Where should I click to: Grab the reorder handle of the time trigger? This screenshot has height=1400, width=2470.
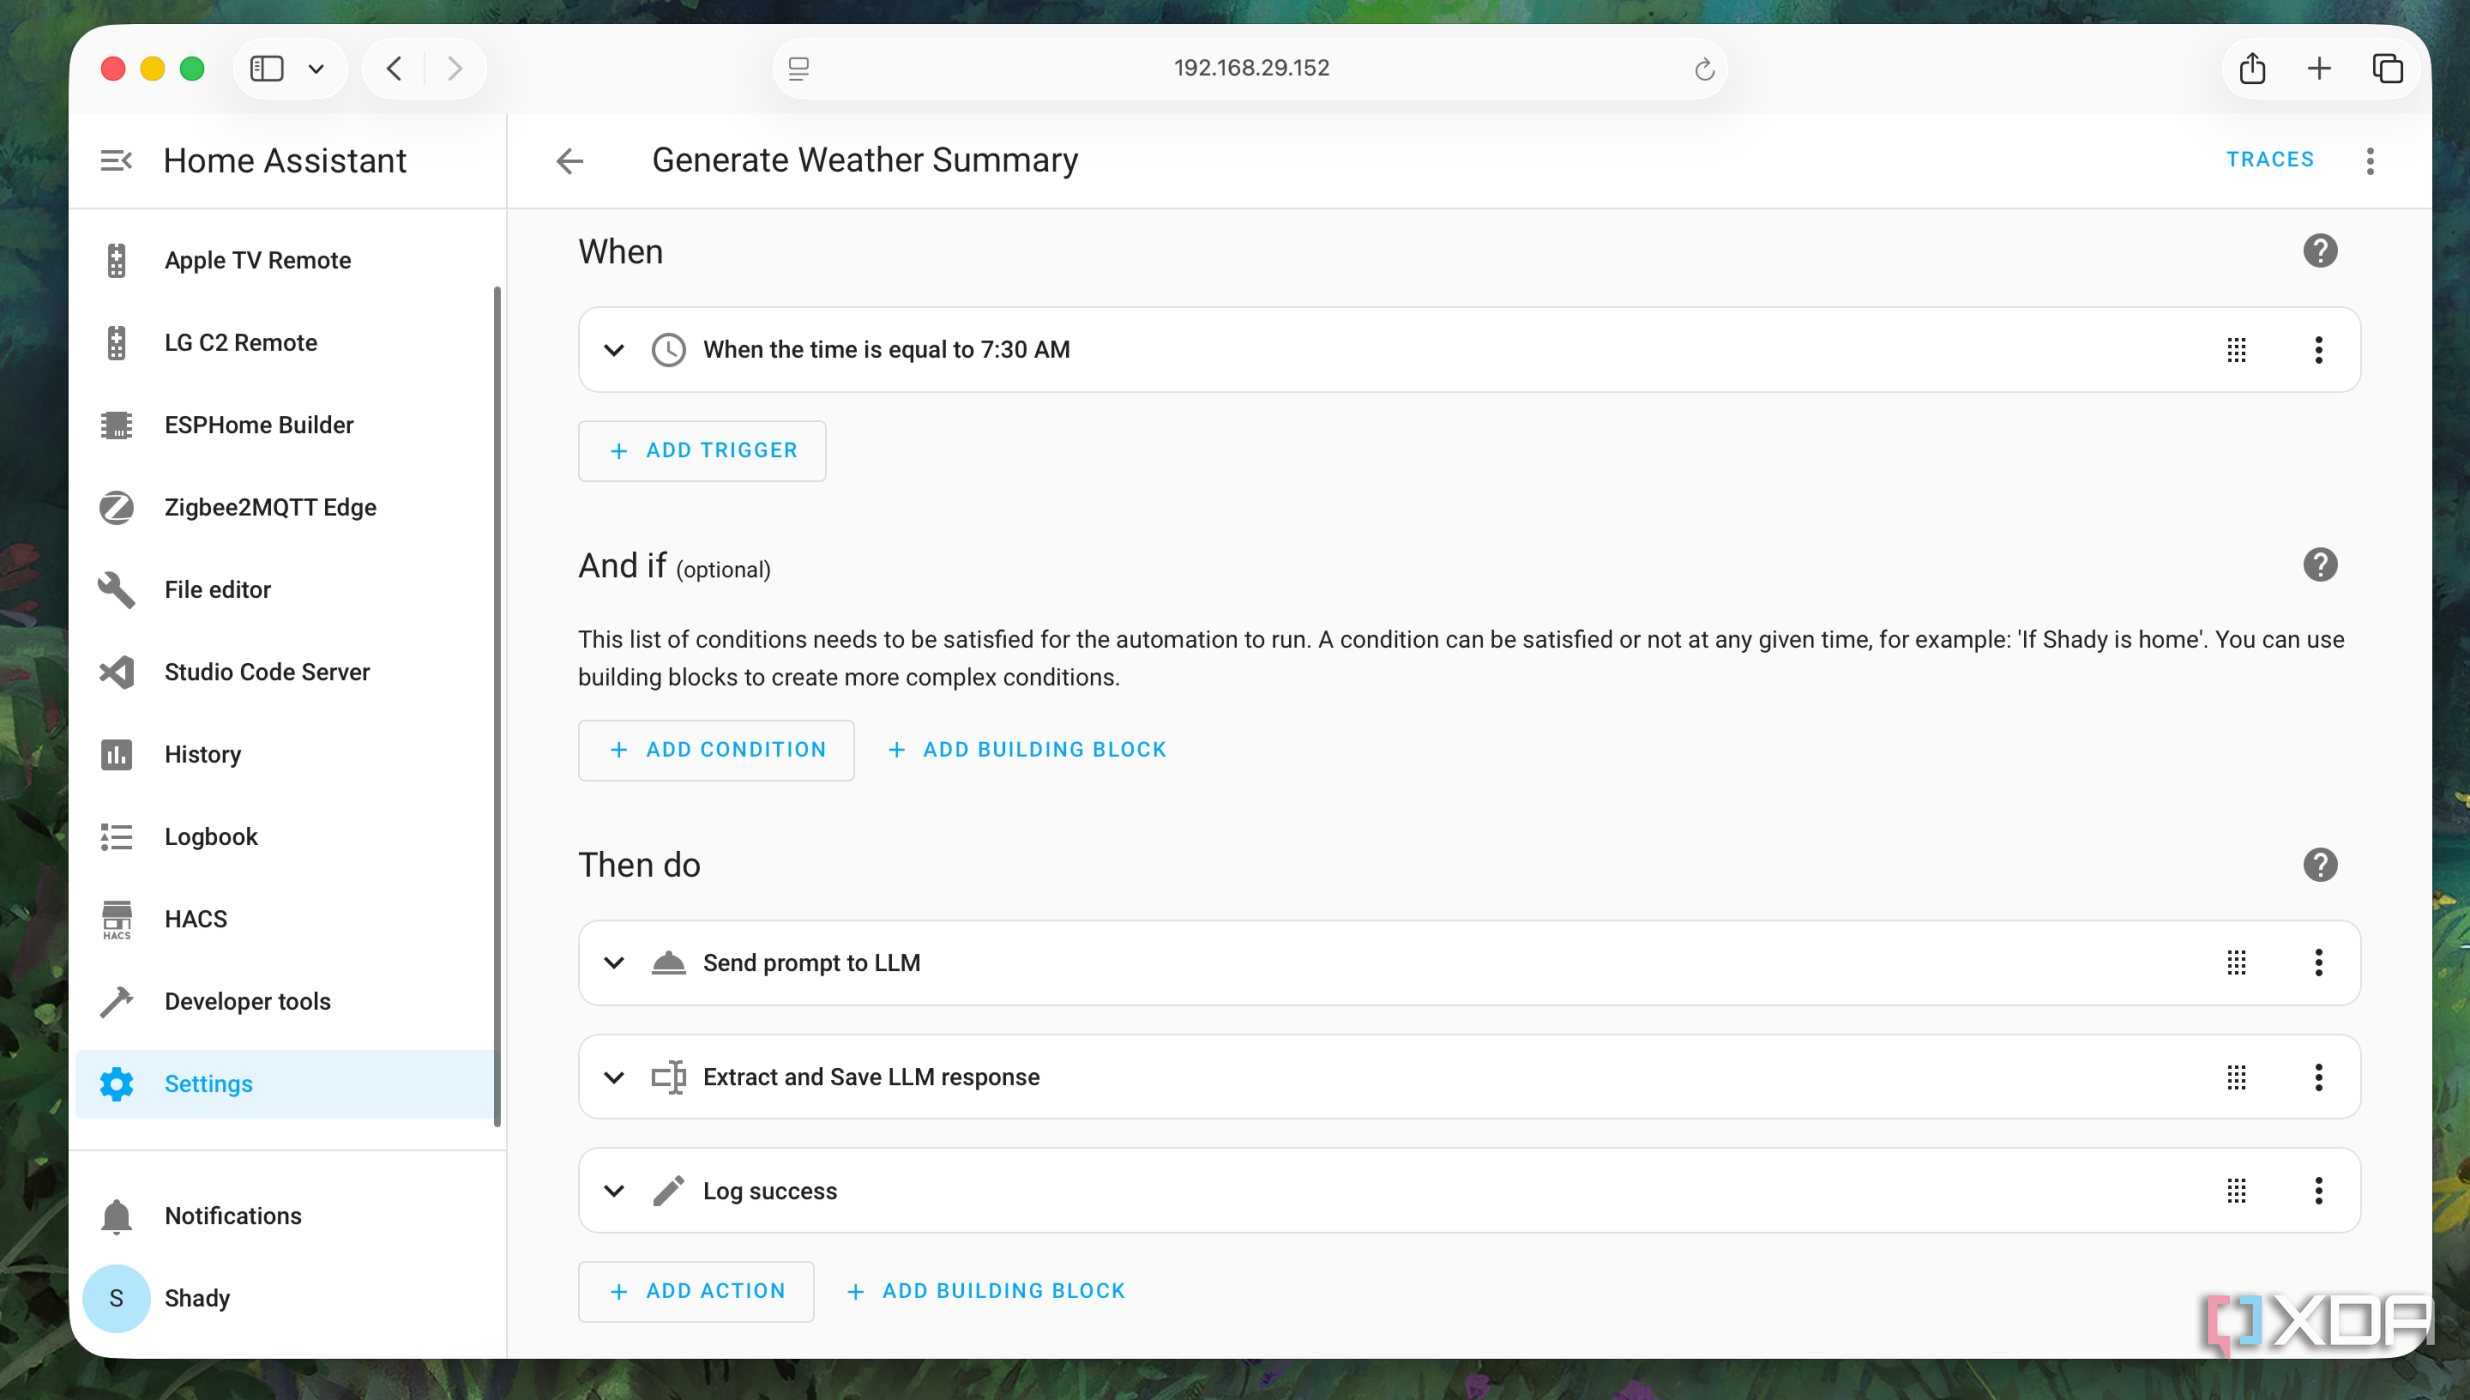pos(2237,350)
